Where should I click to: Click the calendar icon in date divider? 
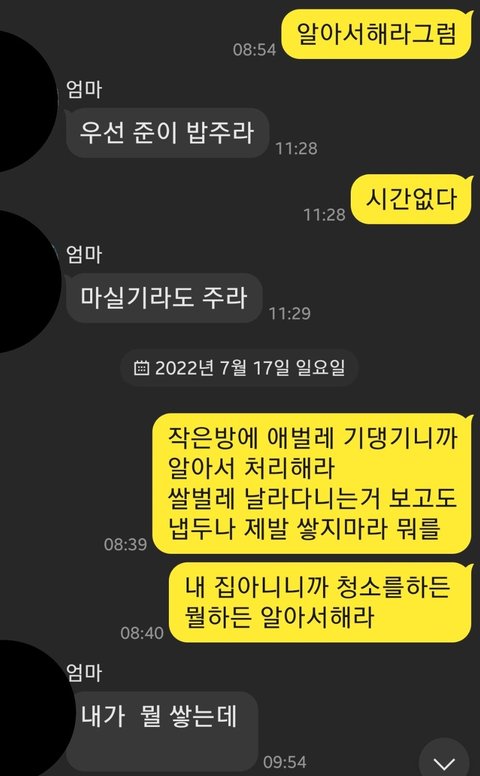pos(142,368)
